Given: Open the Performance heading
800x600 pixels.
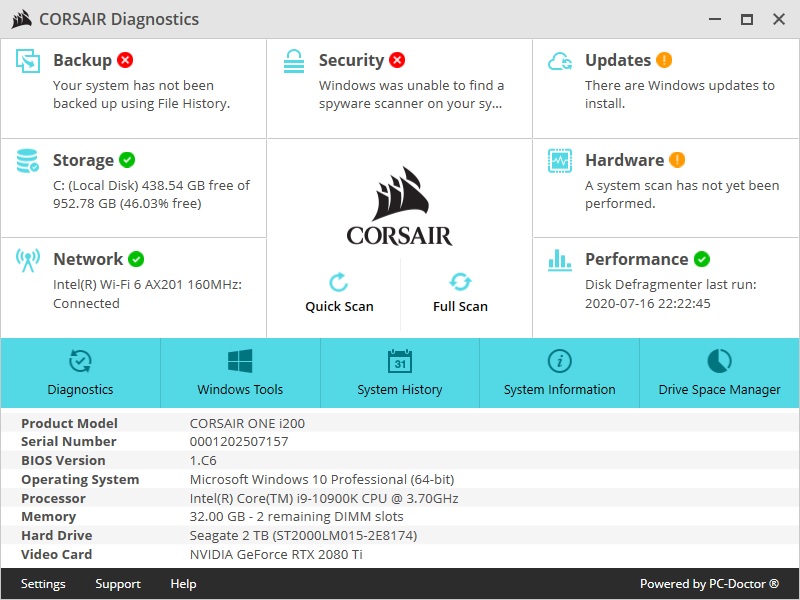Looking at the screenshot, I should (637, 259).
